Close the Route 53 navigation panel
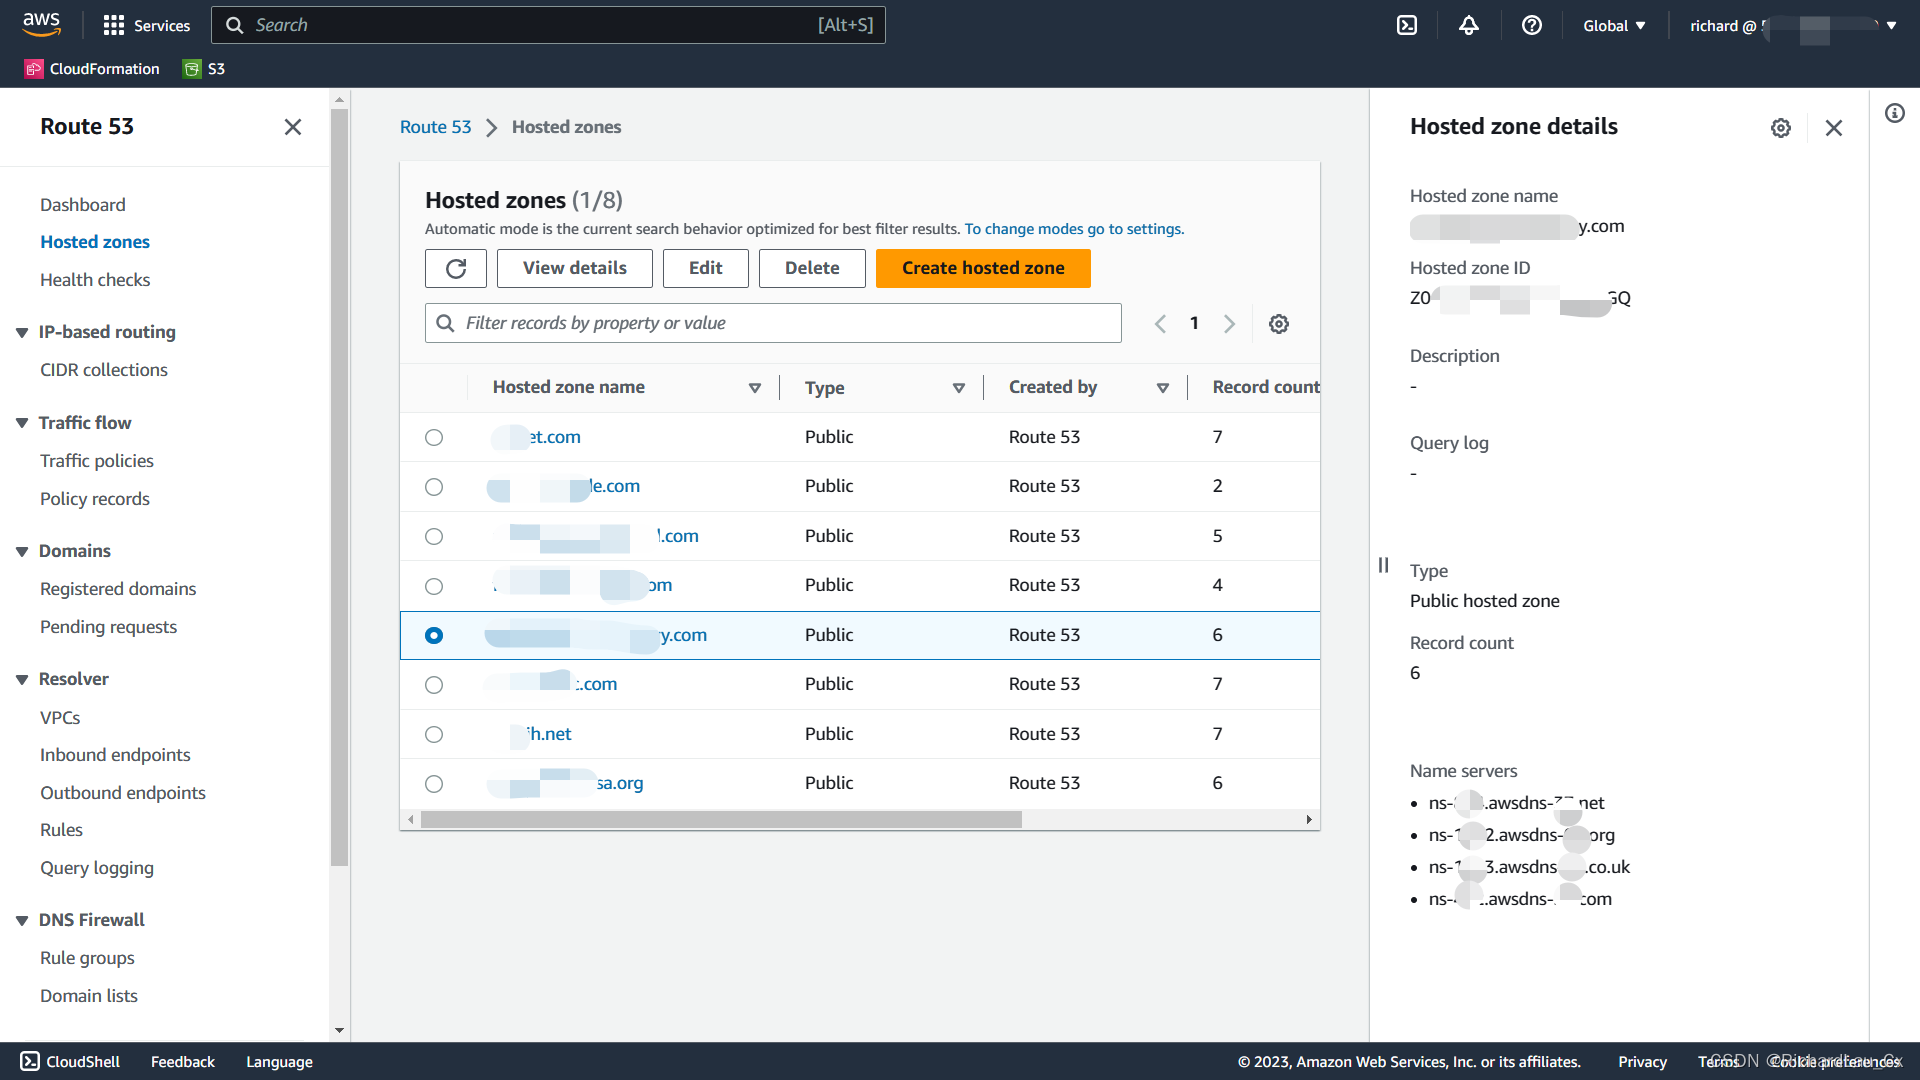1920x1080 pixels. 293,127
